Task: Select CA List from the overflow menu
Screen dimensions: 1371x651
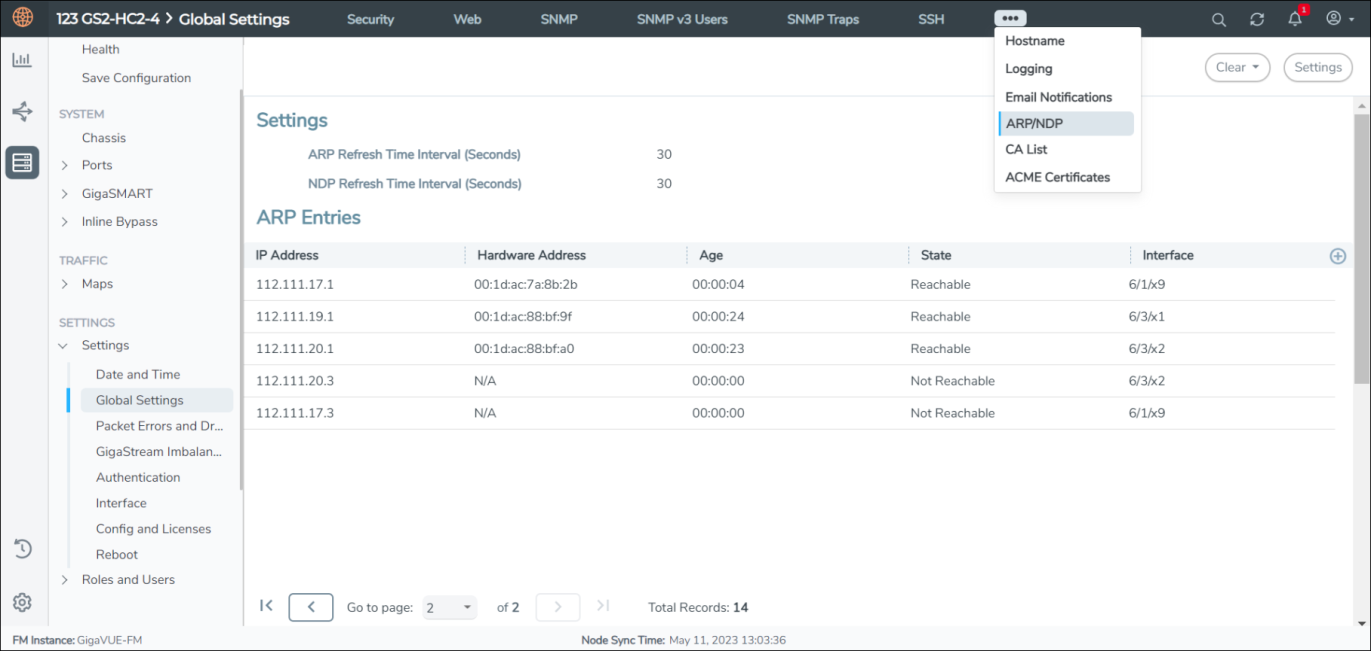Action: (x=1027, y=150)
